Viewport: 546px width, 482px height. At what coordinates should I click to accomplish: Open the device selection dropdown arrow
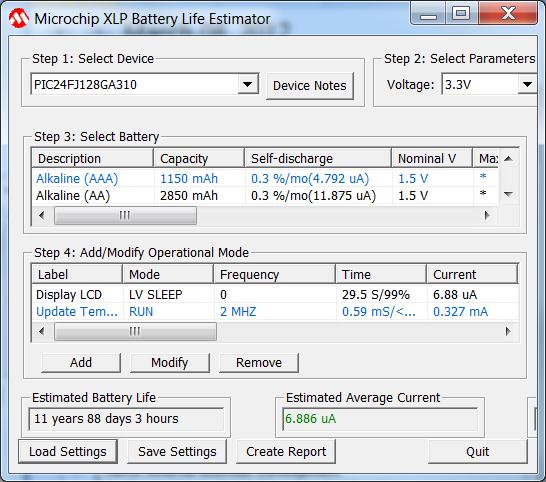coord(248,84)
